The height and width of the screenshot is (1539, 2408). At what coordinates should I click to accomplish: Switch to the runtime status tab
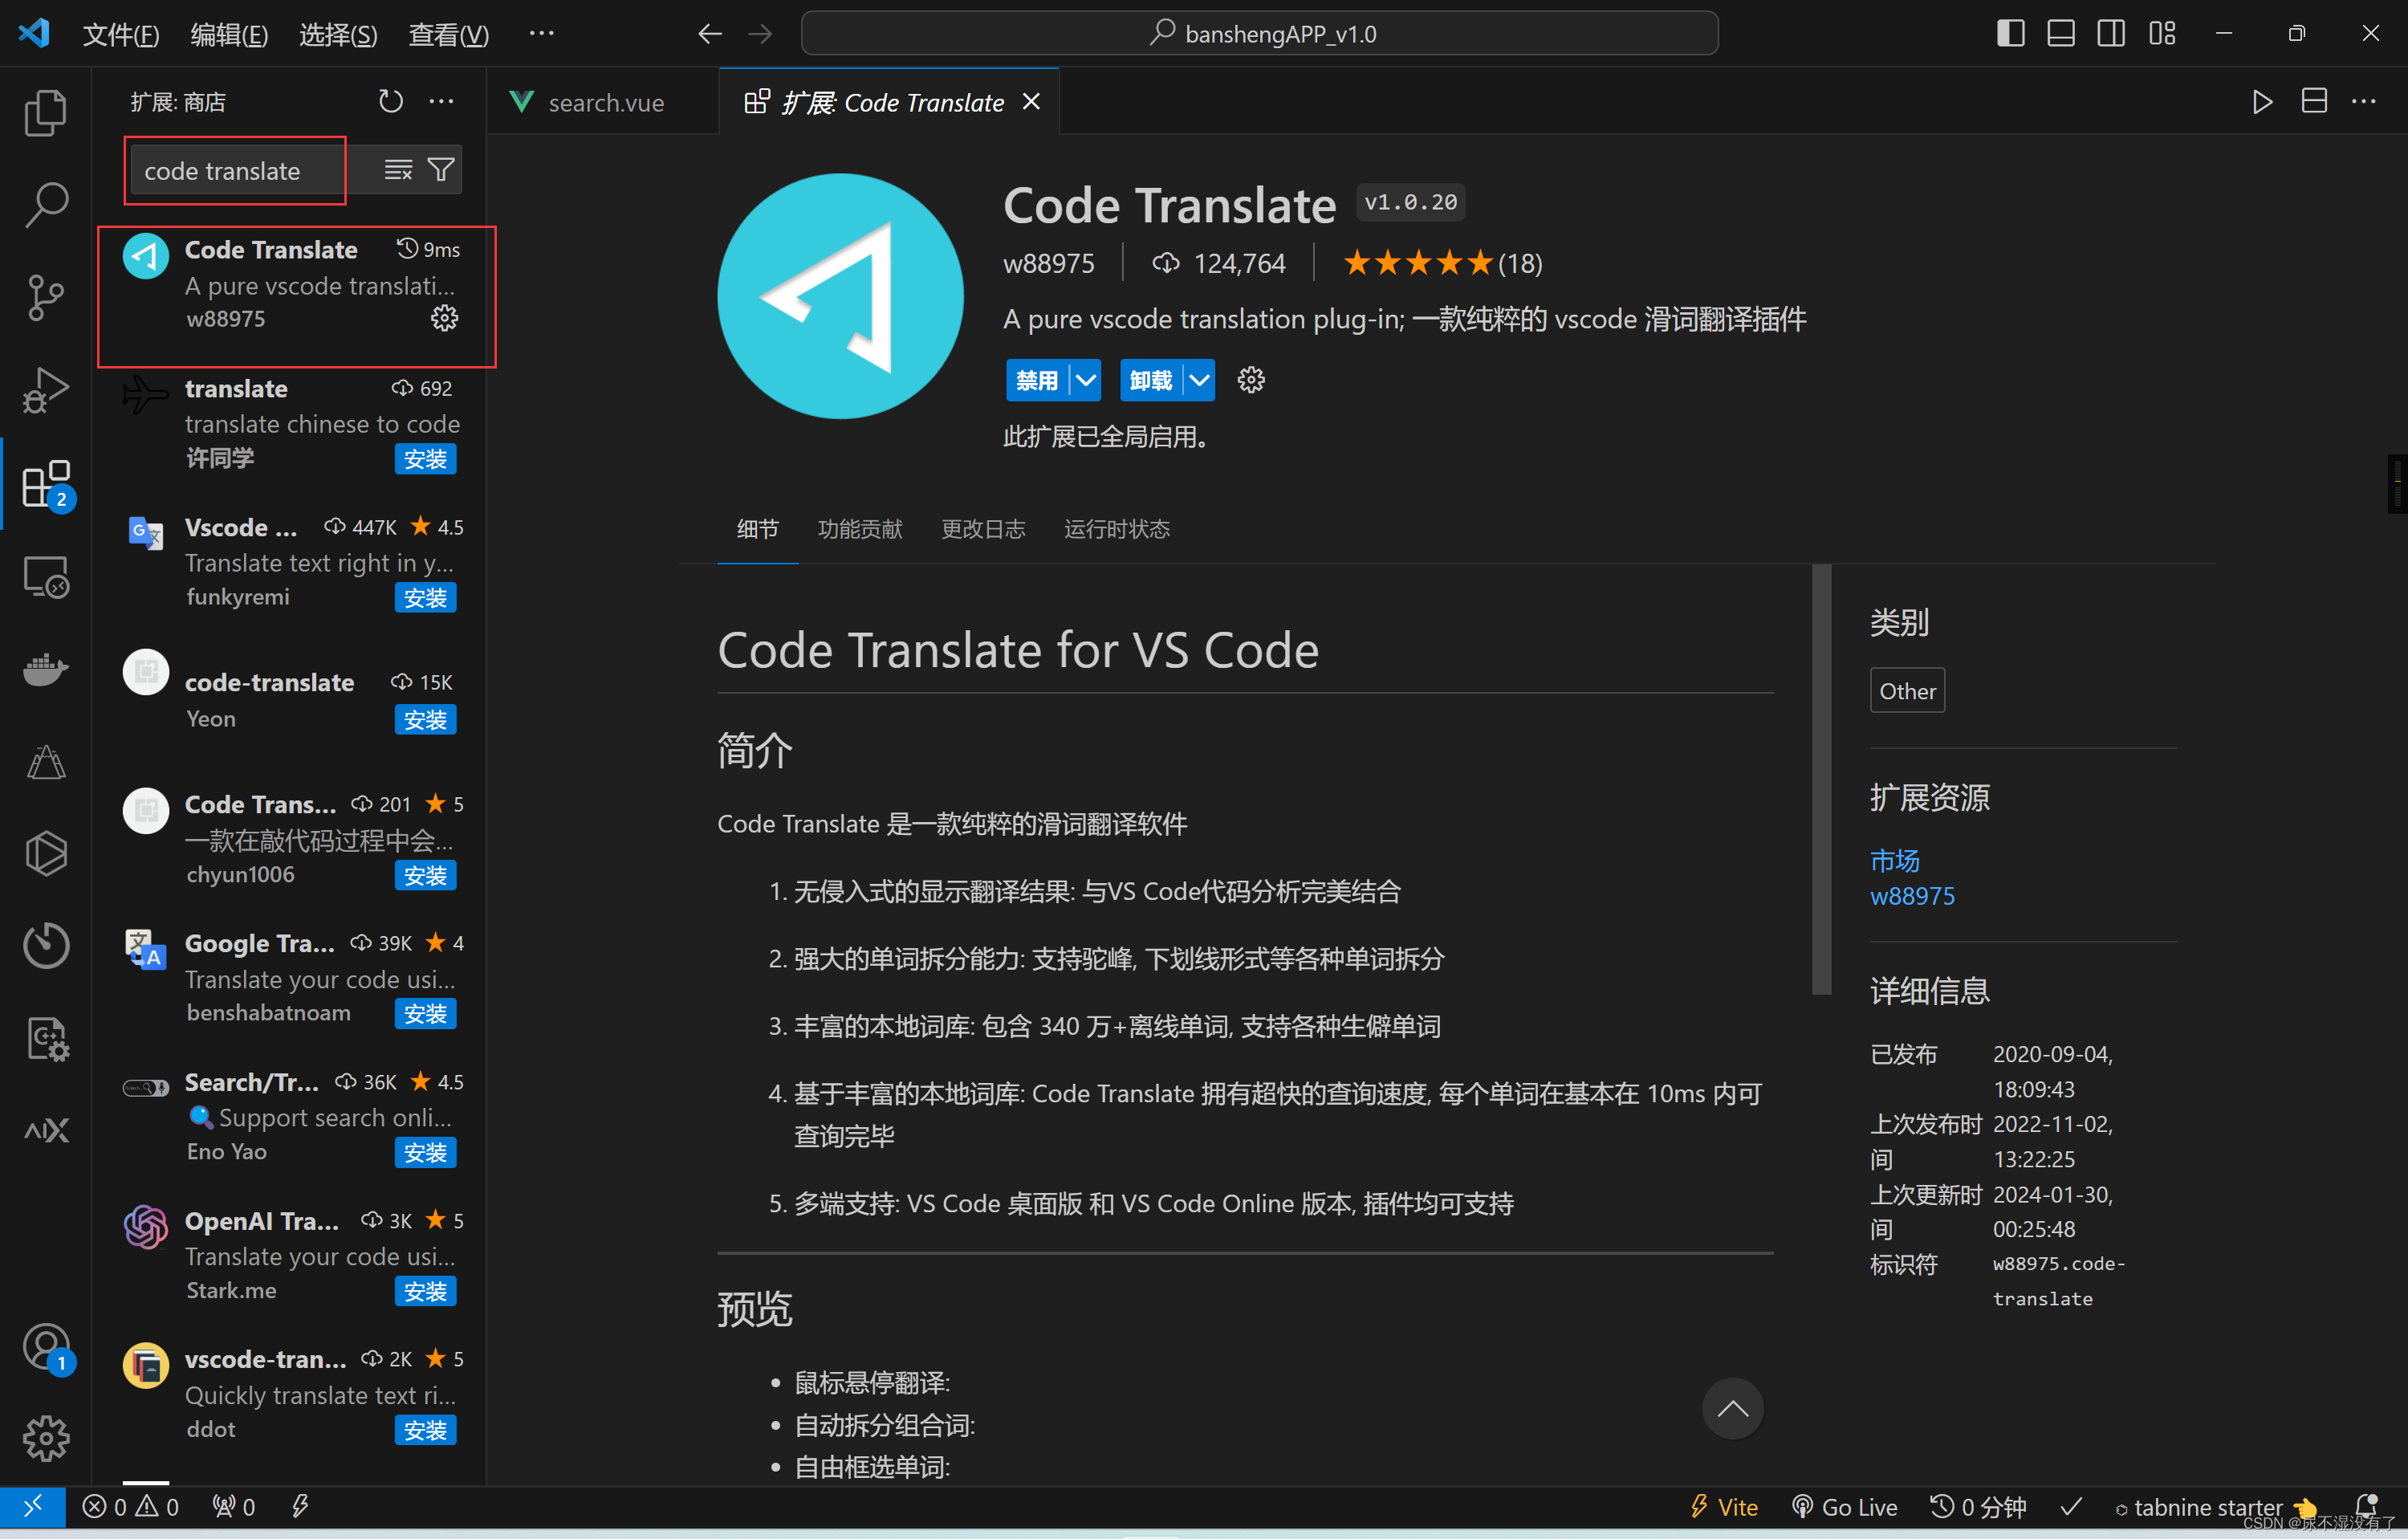(1116, 529)
